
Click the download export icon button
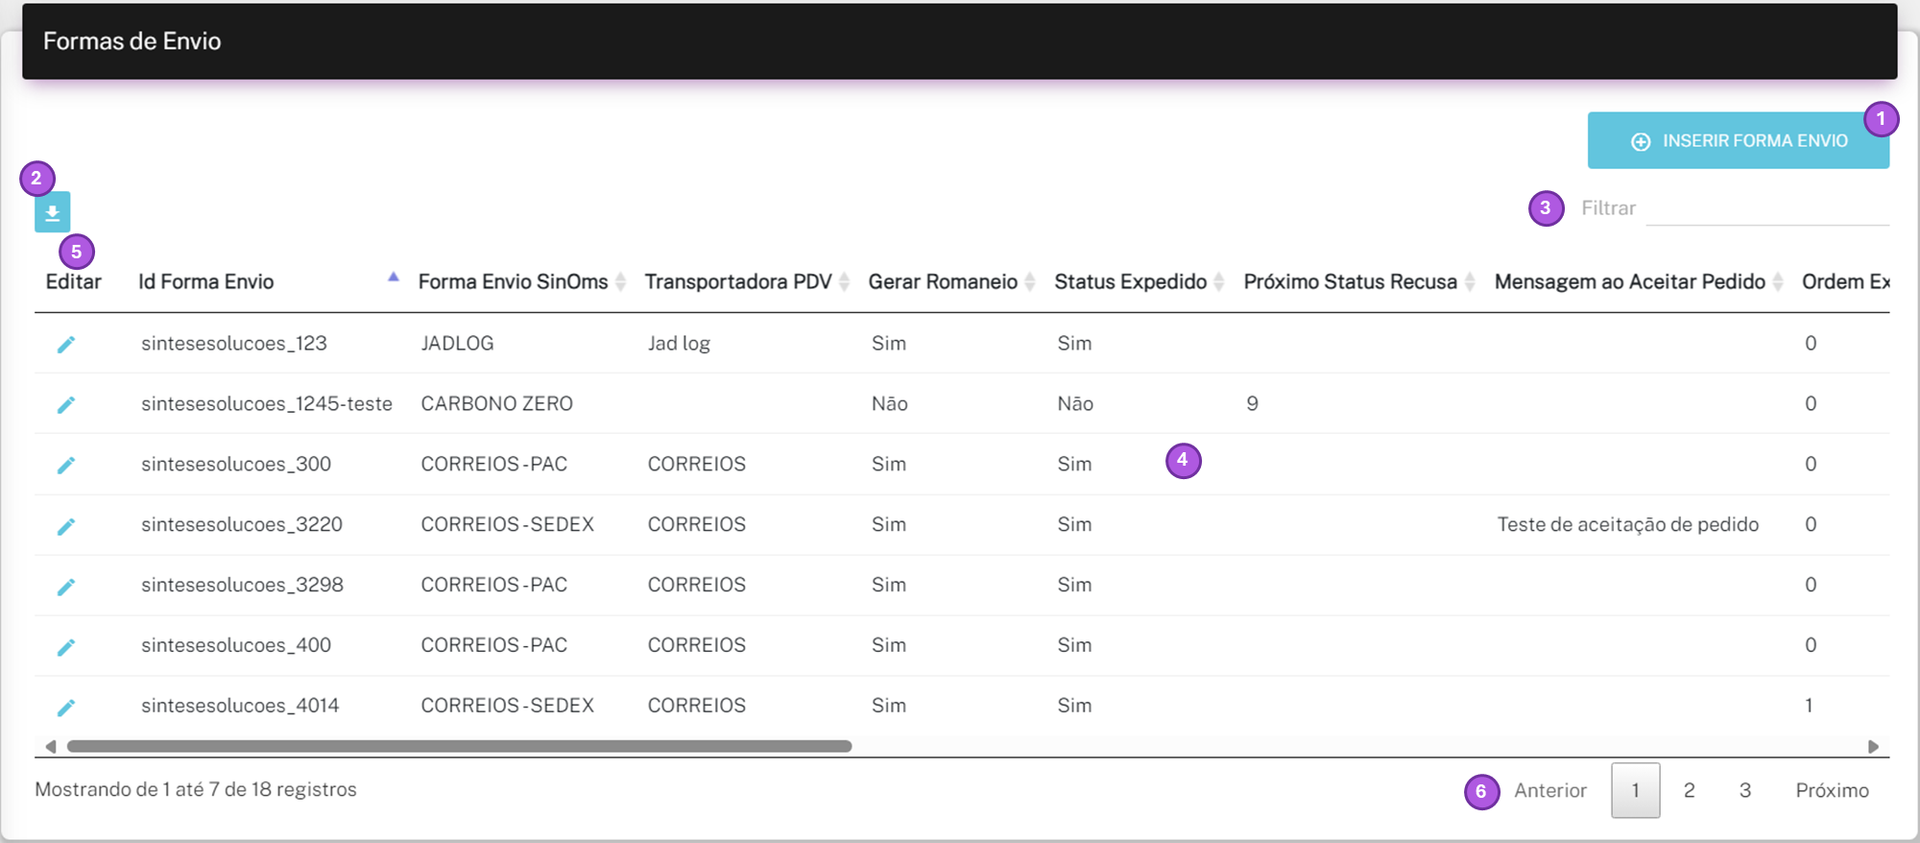pyautogui.click(x=52, y=212)
